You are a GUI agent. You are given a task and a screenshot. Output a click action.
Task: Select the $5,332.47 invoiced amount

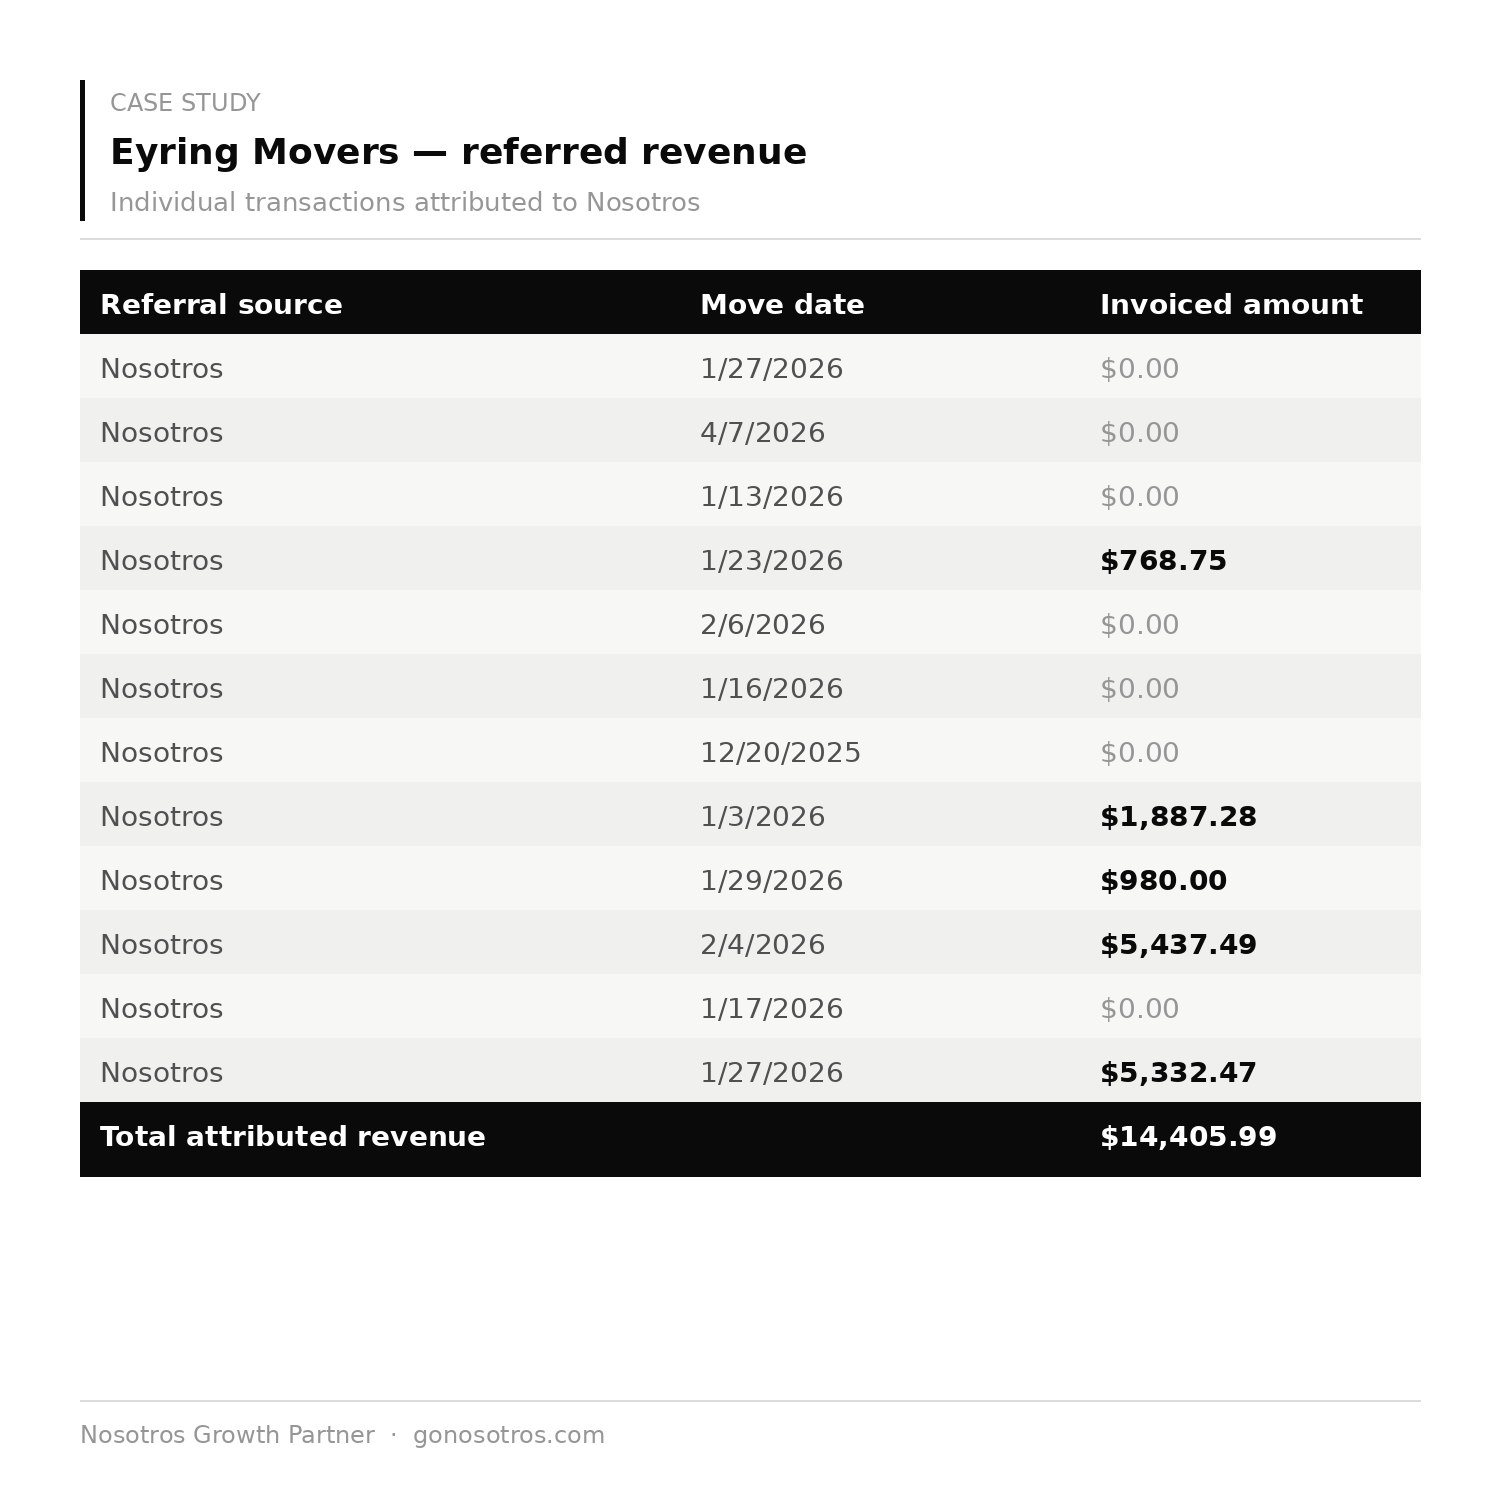pyautogui.click(x=1178, y=1073)
